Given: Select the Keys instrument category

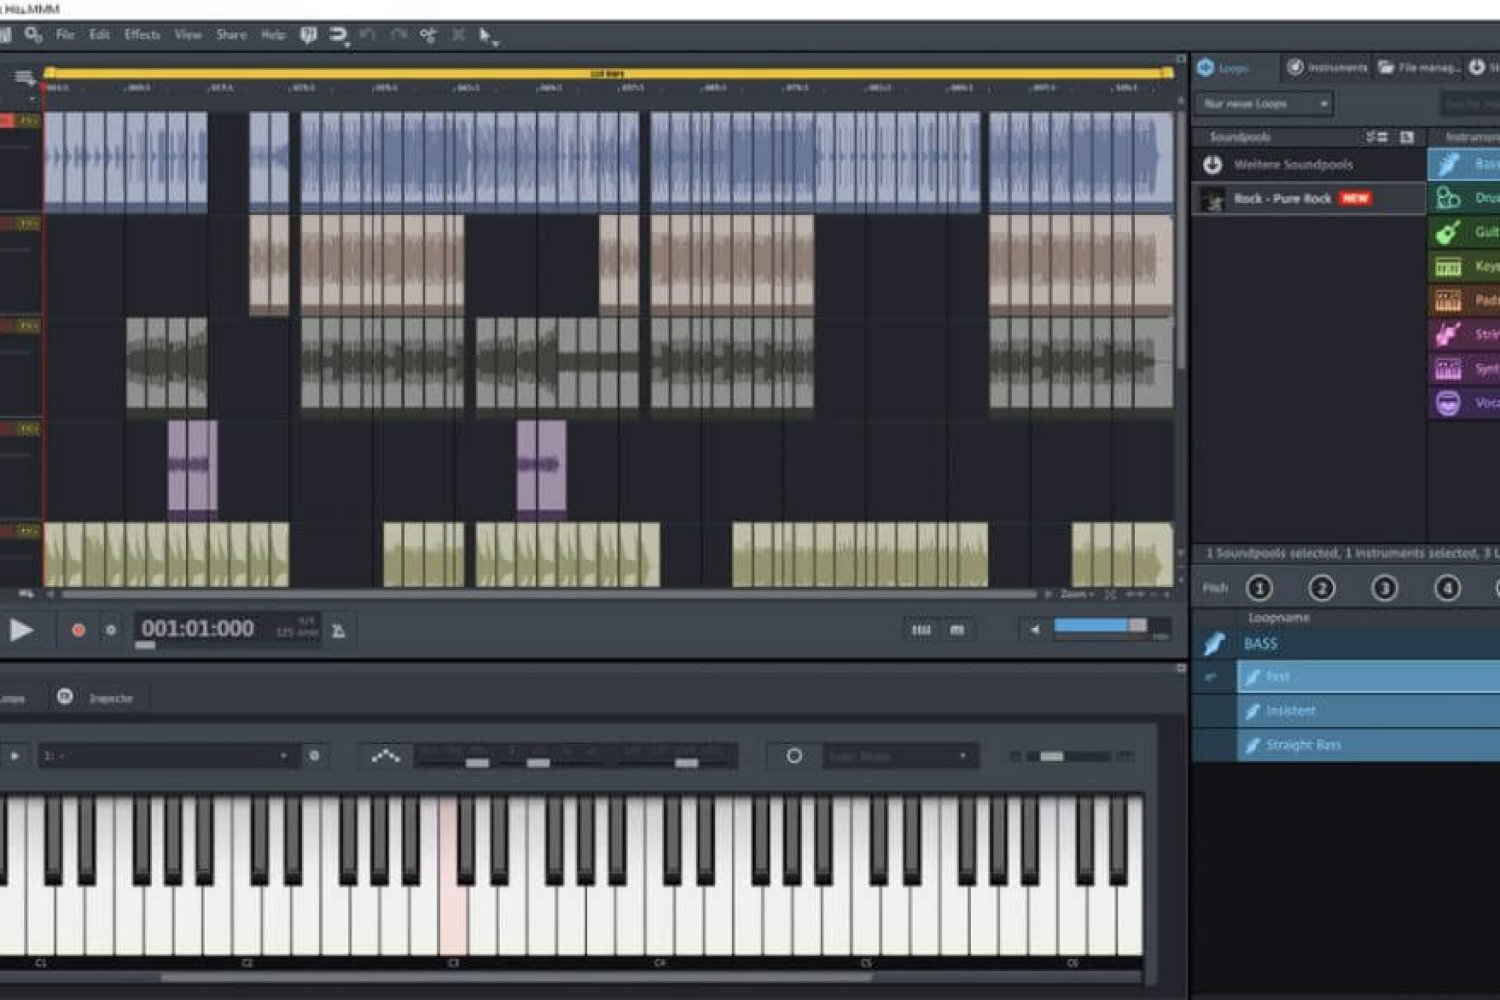Looking at the screenshot, I should pyautogui.click(x=1470, y=266).
